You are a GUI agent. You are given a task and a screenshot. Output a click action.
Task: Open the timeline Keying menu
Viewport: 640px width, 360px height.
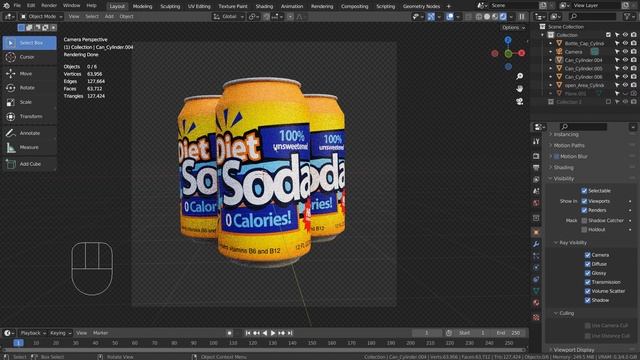click(x=60, y=333)
